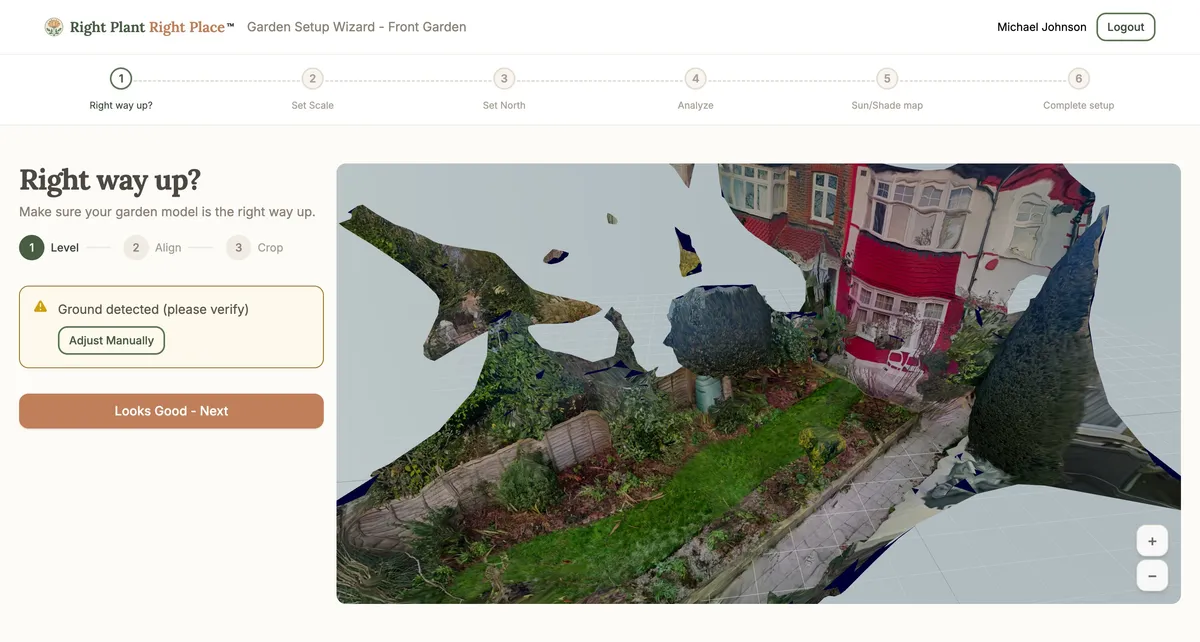Jump to step 2 Set Scale
This screenshot has height=642, width=1200.
point(312,79)
